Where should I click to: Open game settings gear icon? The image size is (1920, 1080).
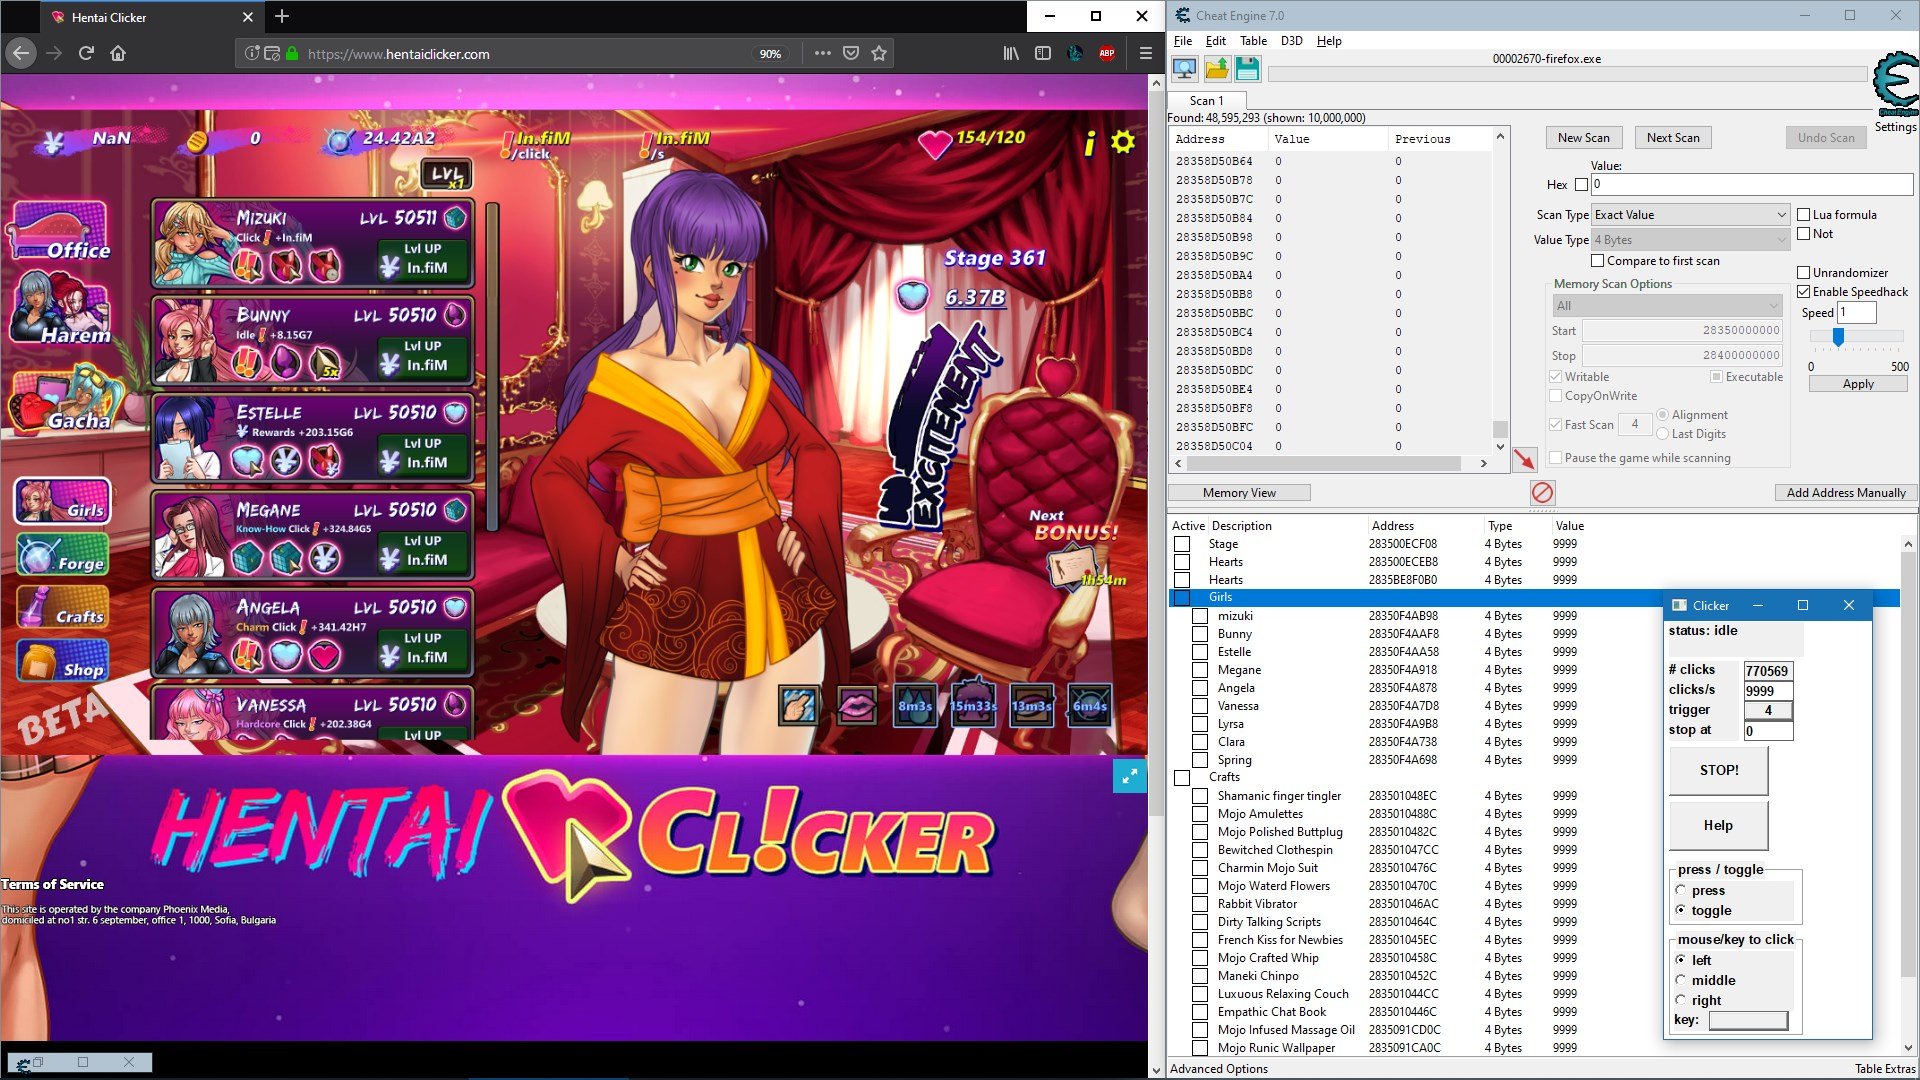click(x=1123, y=143)
